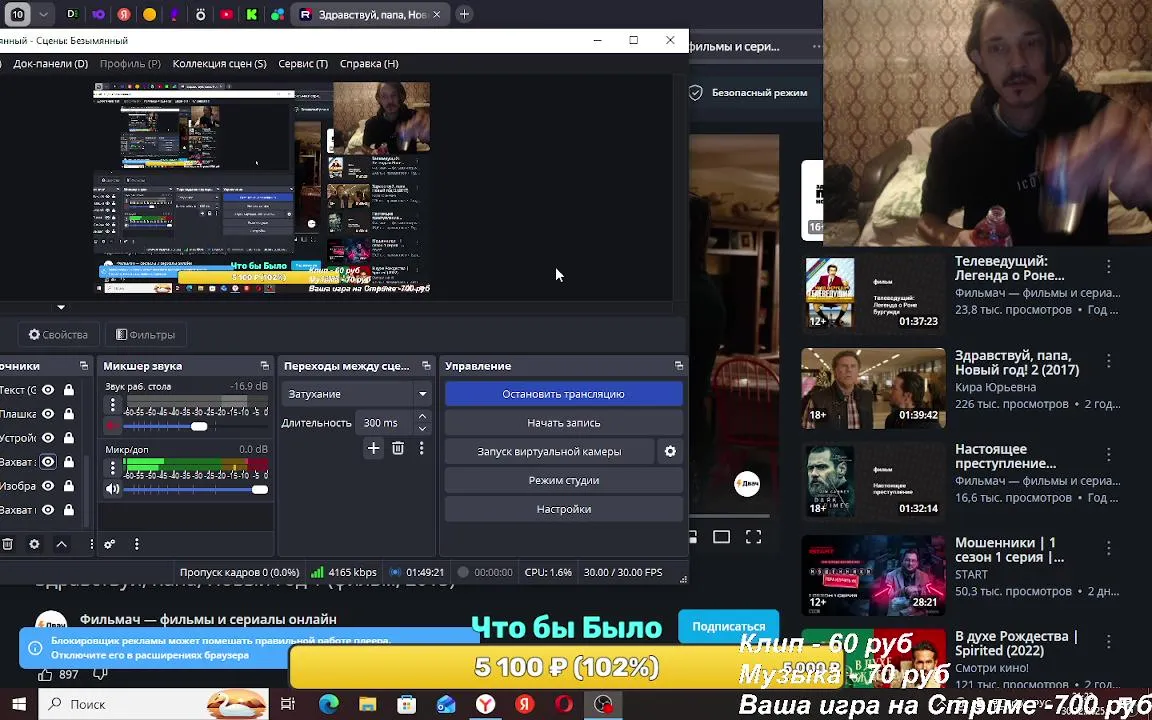The height and width of the screenshot is (720, 1152).
Task: Click the 300 ms duration field
Action: point(384,423)
